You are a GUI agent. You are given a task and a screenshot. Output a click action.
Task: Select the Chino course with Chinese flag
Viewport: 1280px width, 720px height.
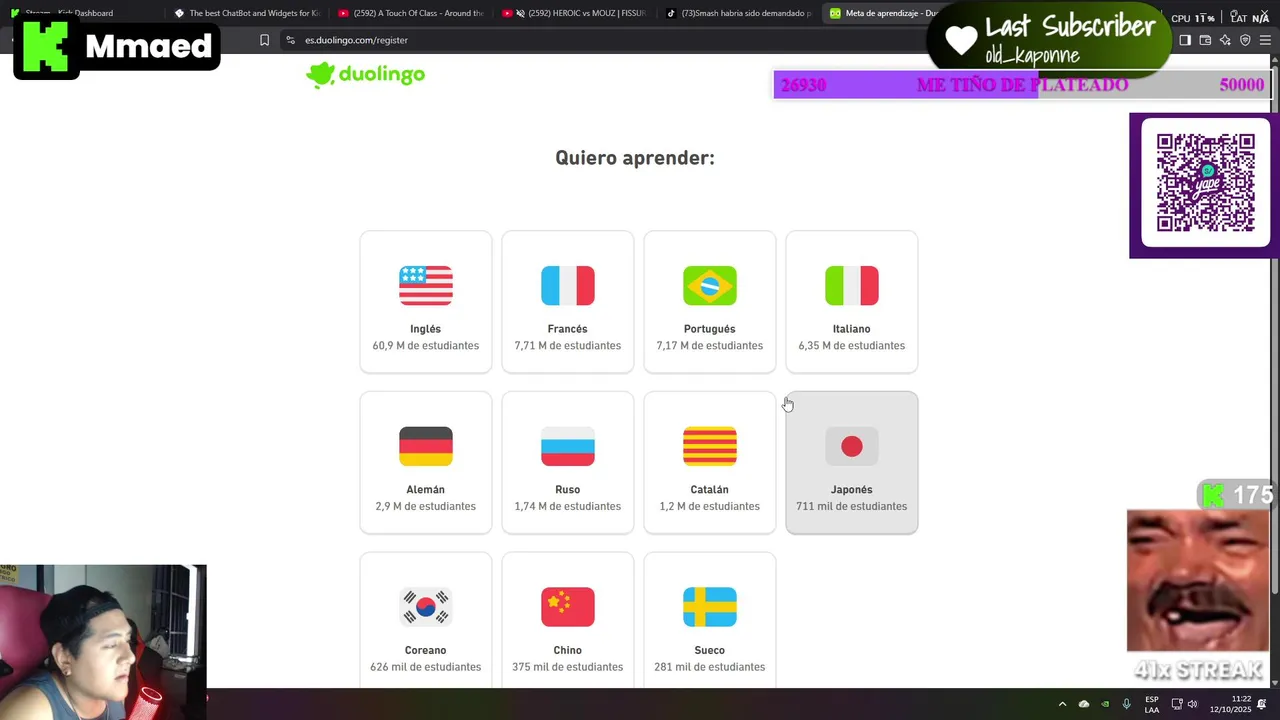click(x=568, y=620)
